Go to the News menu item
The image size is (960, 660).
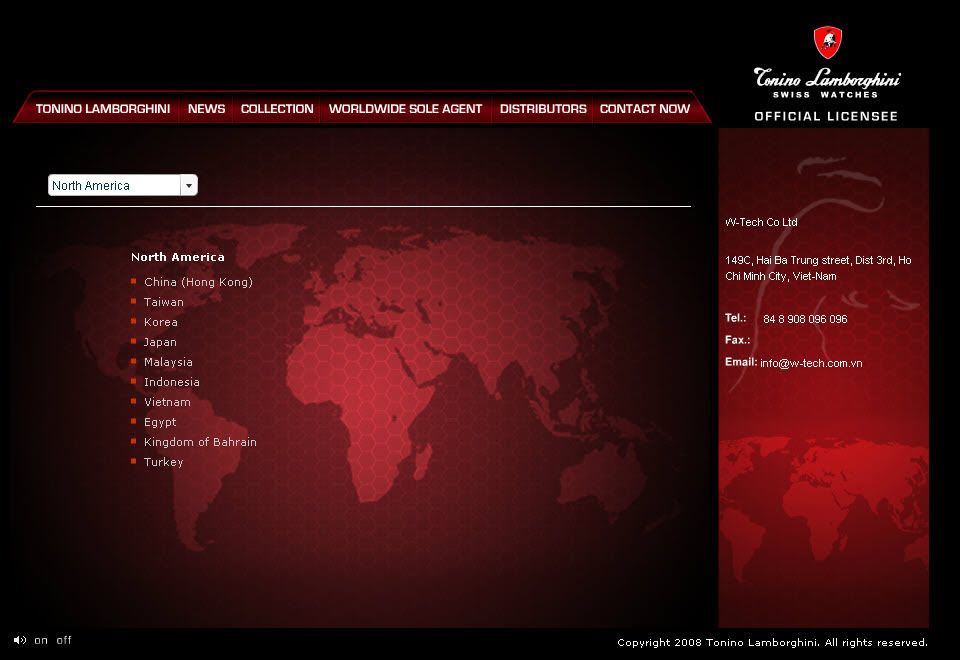(206, 108)
